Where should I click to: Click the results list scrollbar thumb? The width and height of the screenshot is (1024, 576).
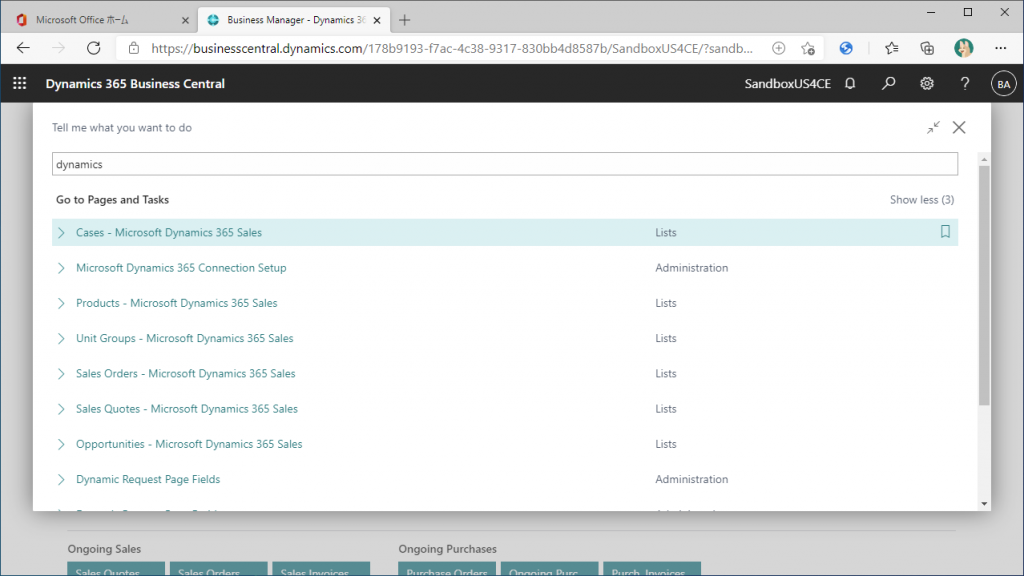click(x=984, y=285)
